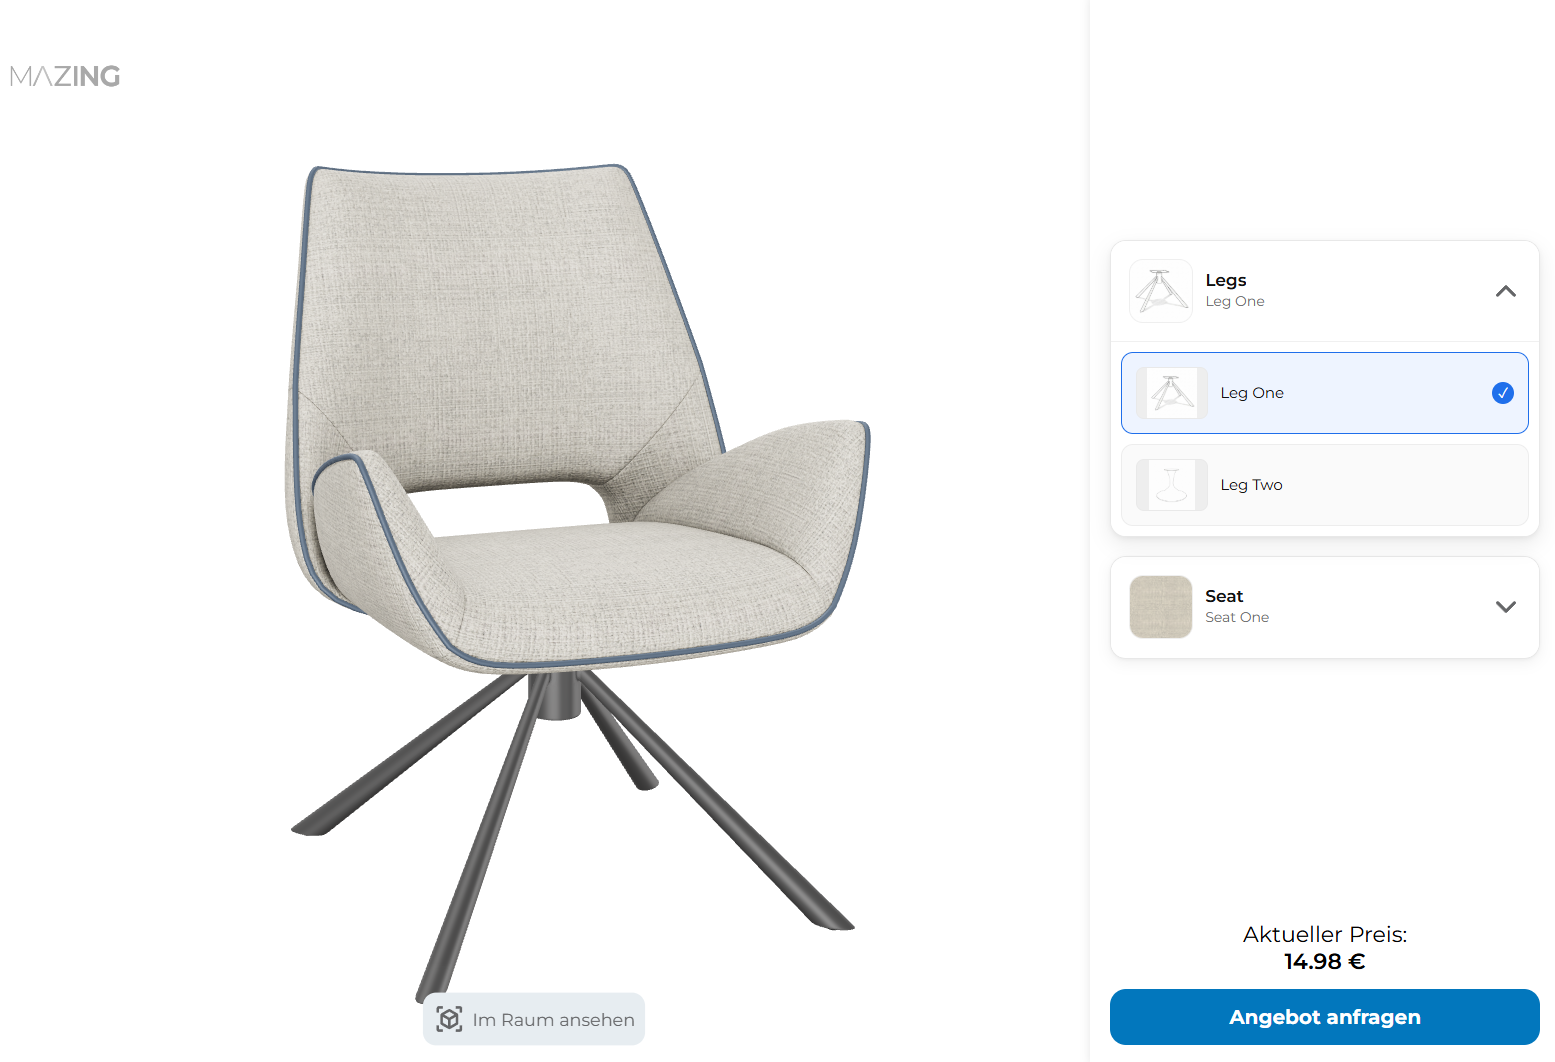
Task: Select the beige Seat fabric swatch
Action: pyautogui.click(x=1160, y=607)
